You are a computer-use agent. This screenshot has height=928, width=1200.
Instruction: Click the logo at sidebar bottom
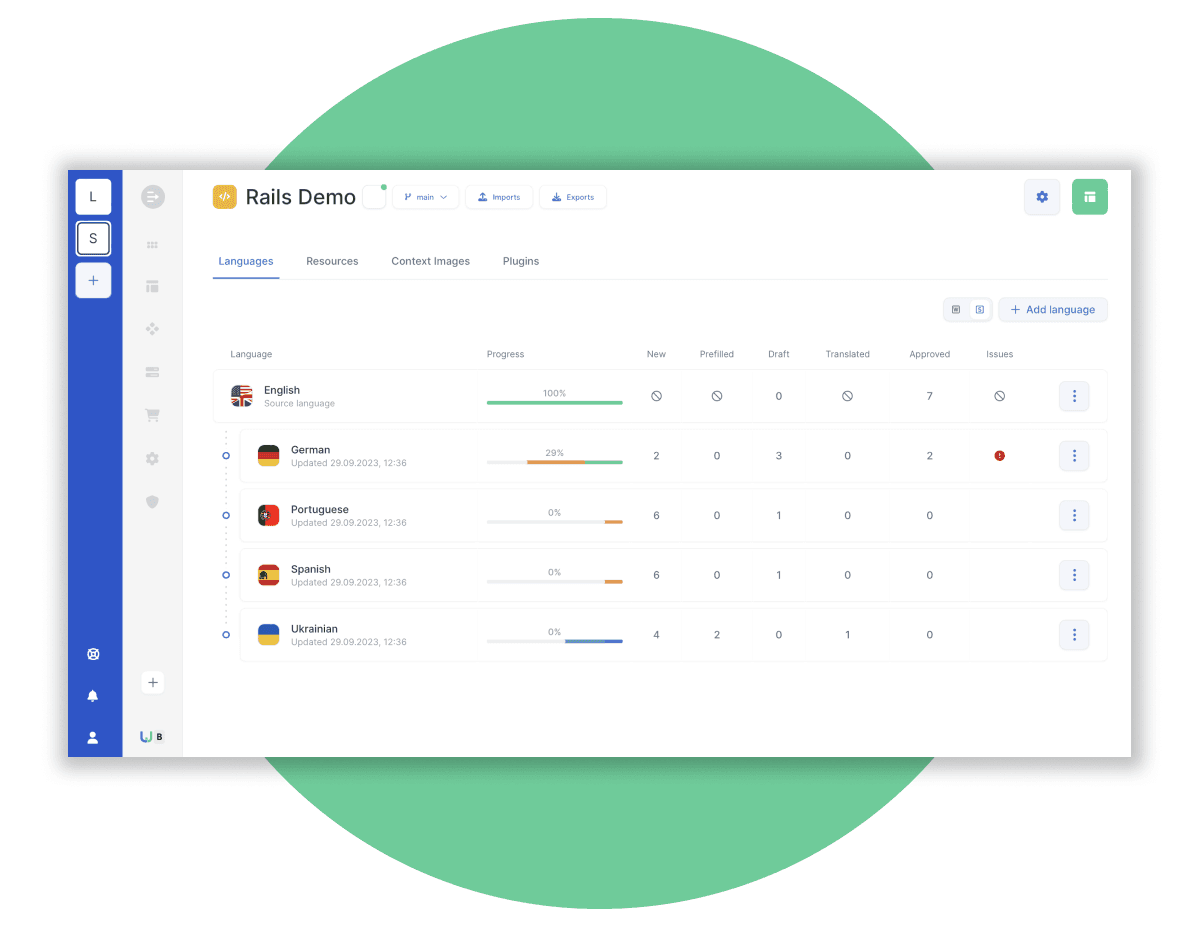[152, 737]
